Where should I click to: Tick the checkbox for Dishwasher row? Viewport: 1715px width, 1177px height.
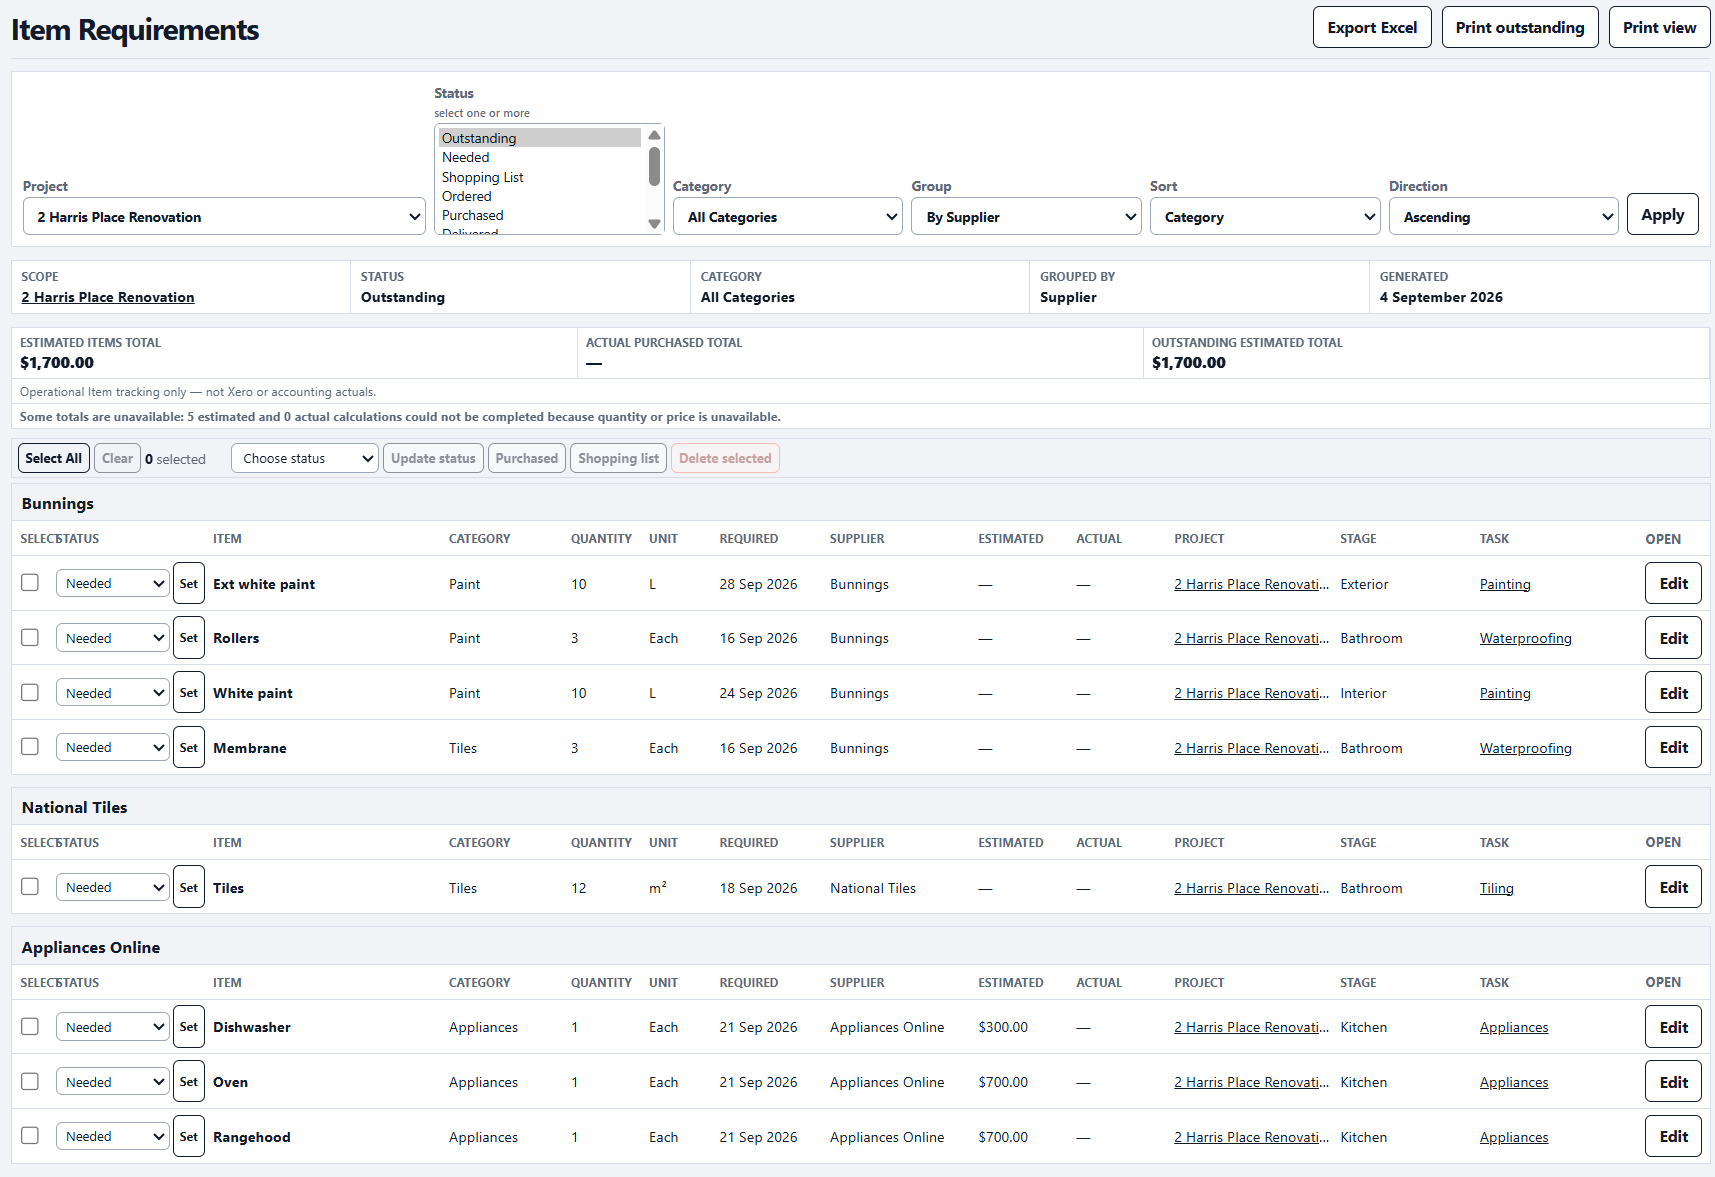coord(30,1026)
